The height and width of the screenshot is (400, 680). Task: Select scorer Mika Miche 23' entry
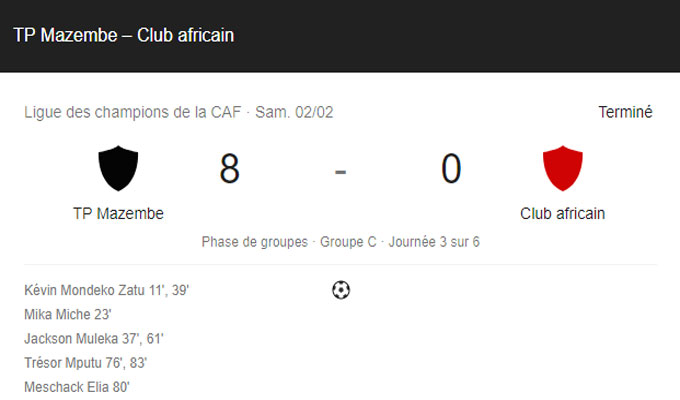point(68,314)
